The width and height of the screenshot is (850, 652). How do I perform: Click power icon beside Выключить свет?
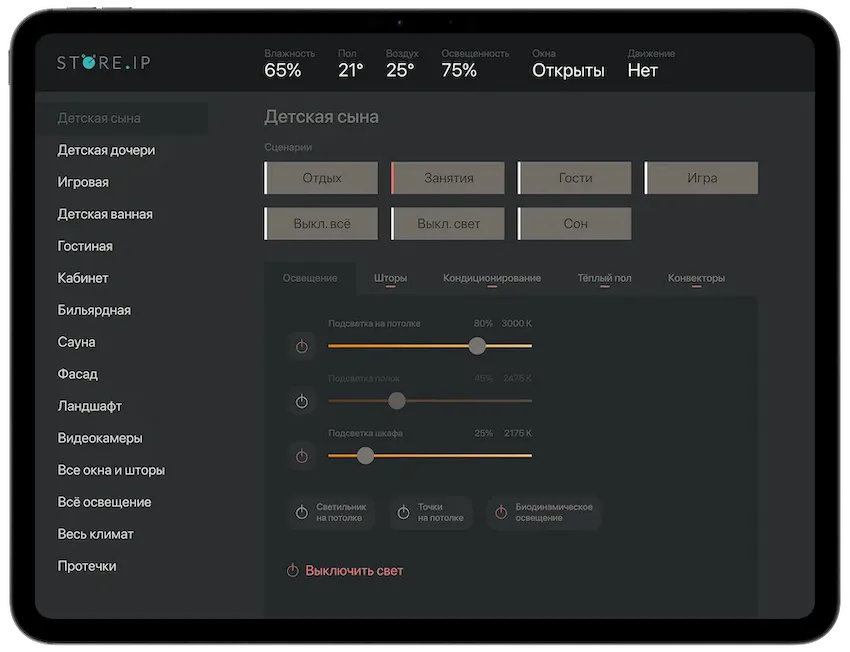(293, 571)
